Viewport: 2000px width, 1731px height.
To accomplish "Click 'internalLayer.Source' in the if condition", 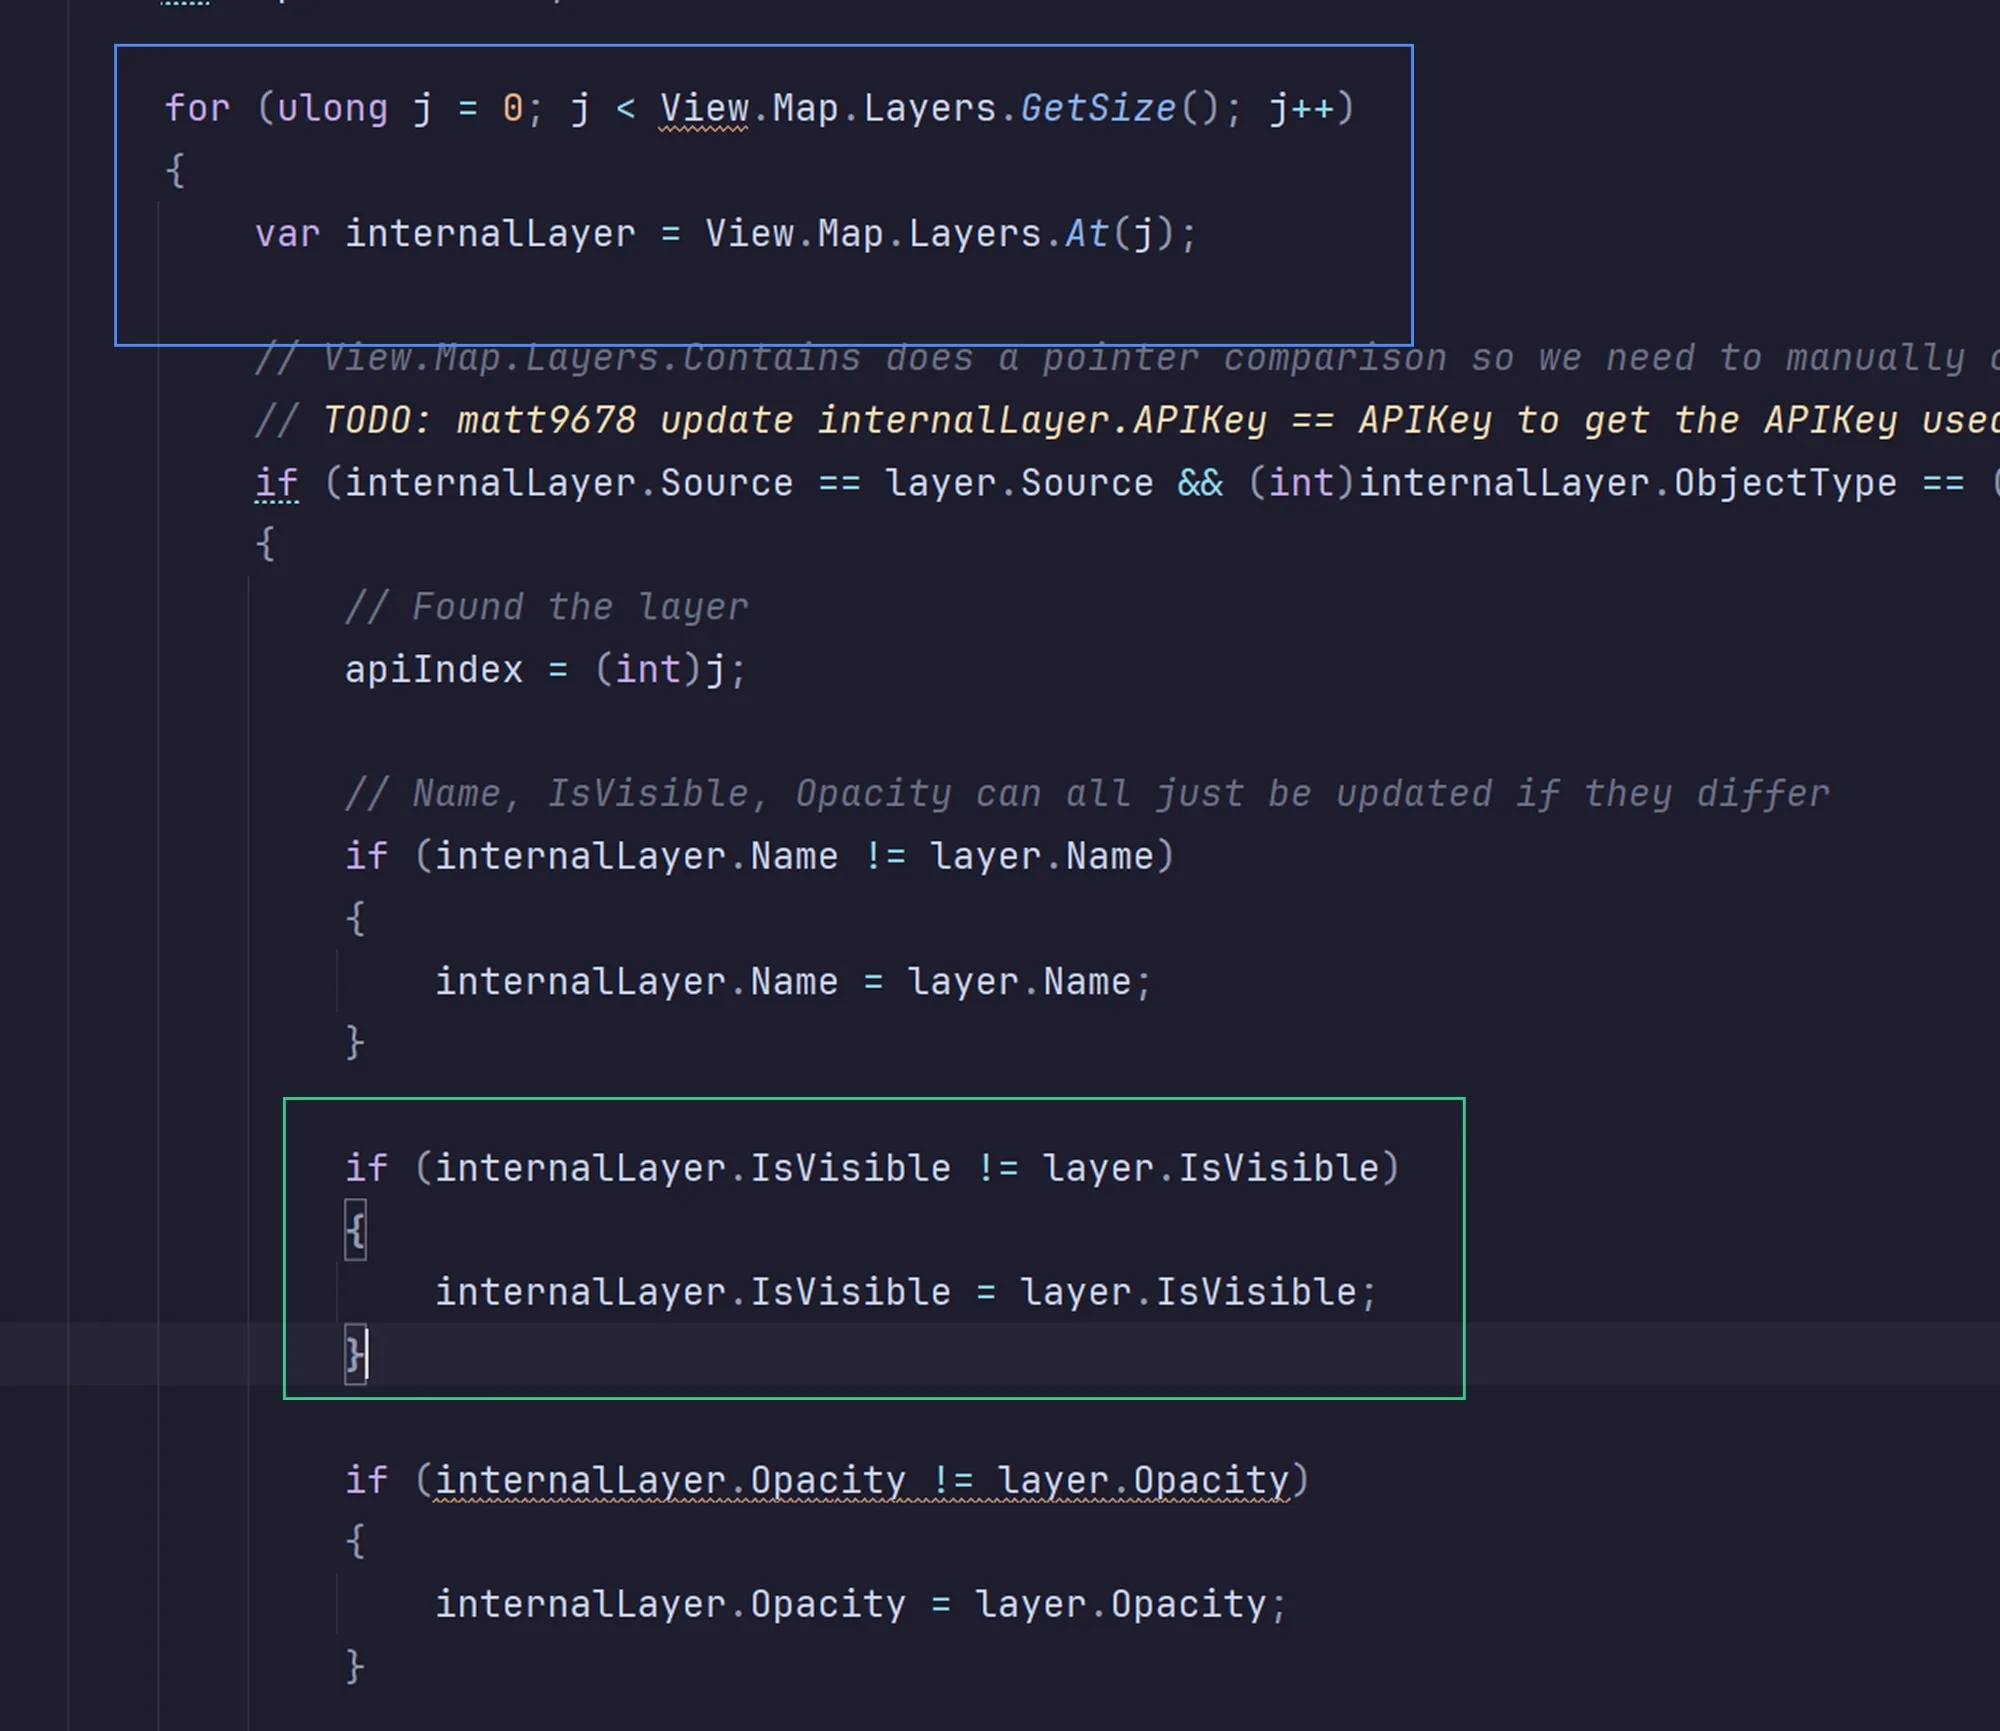I will point(569,483).
